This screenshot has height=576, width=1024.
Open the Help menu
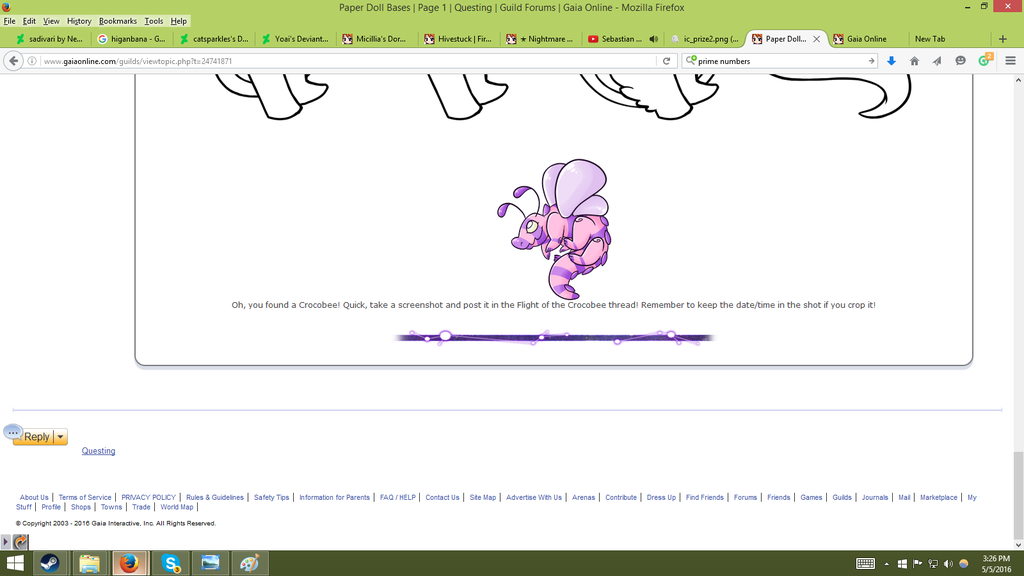178,21
